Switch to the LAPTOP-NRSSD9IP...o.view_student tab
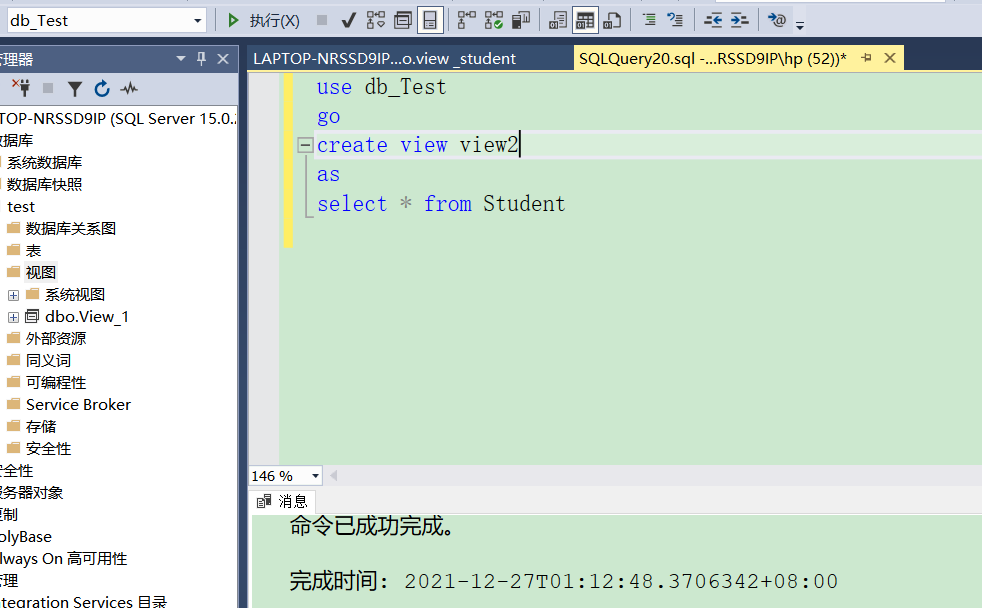The height and width of the screenshot is (608, 982). 385,59
